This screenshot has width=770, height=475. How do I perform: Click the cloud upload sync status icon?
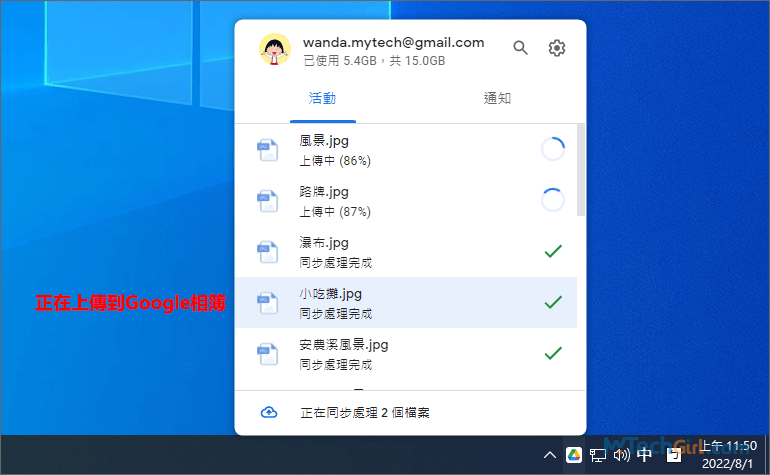coord(268,412)
